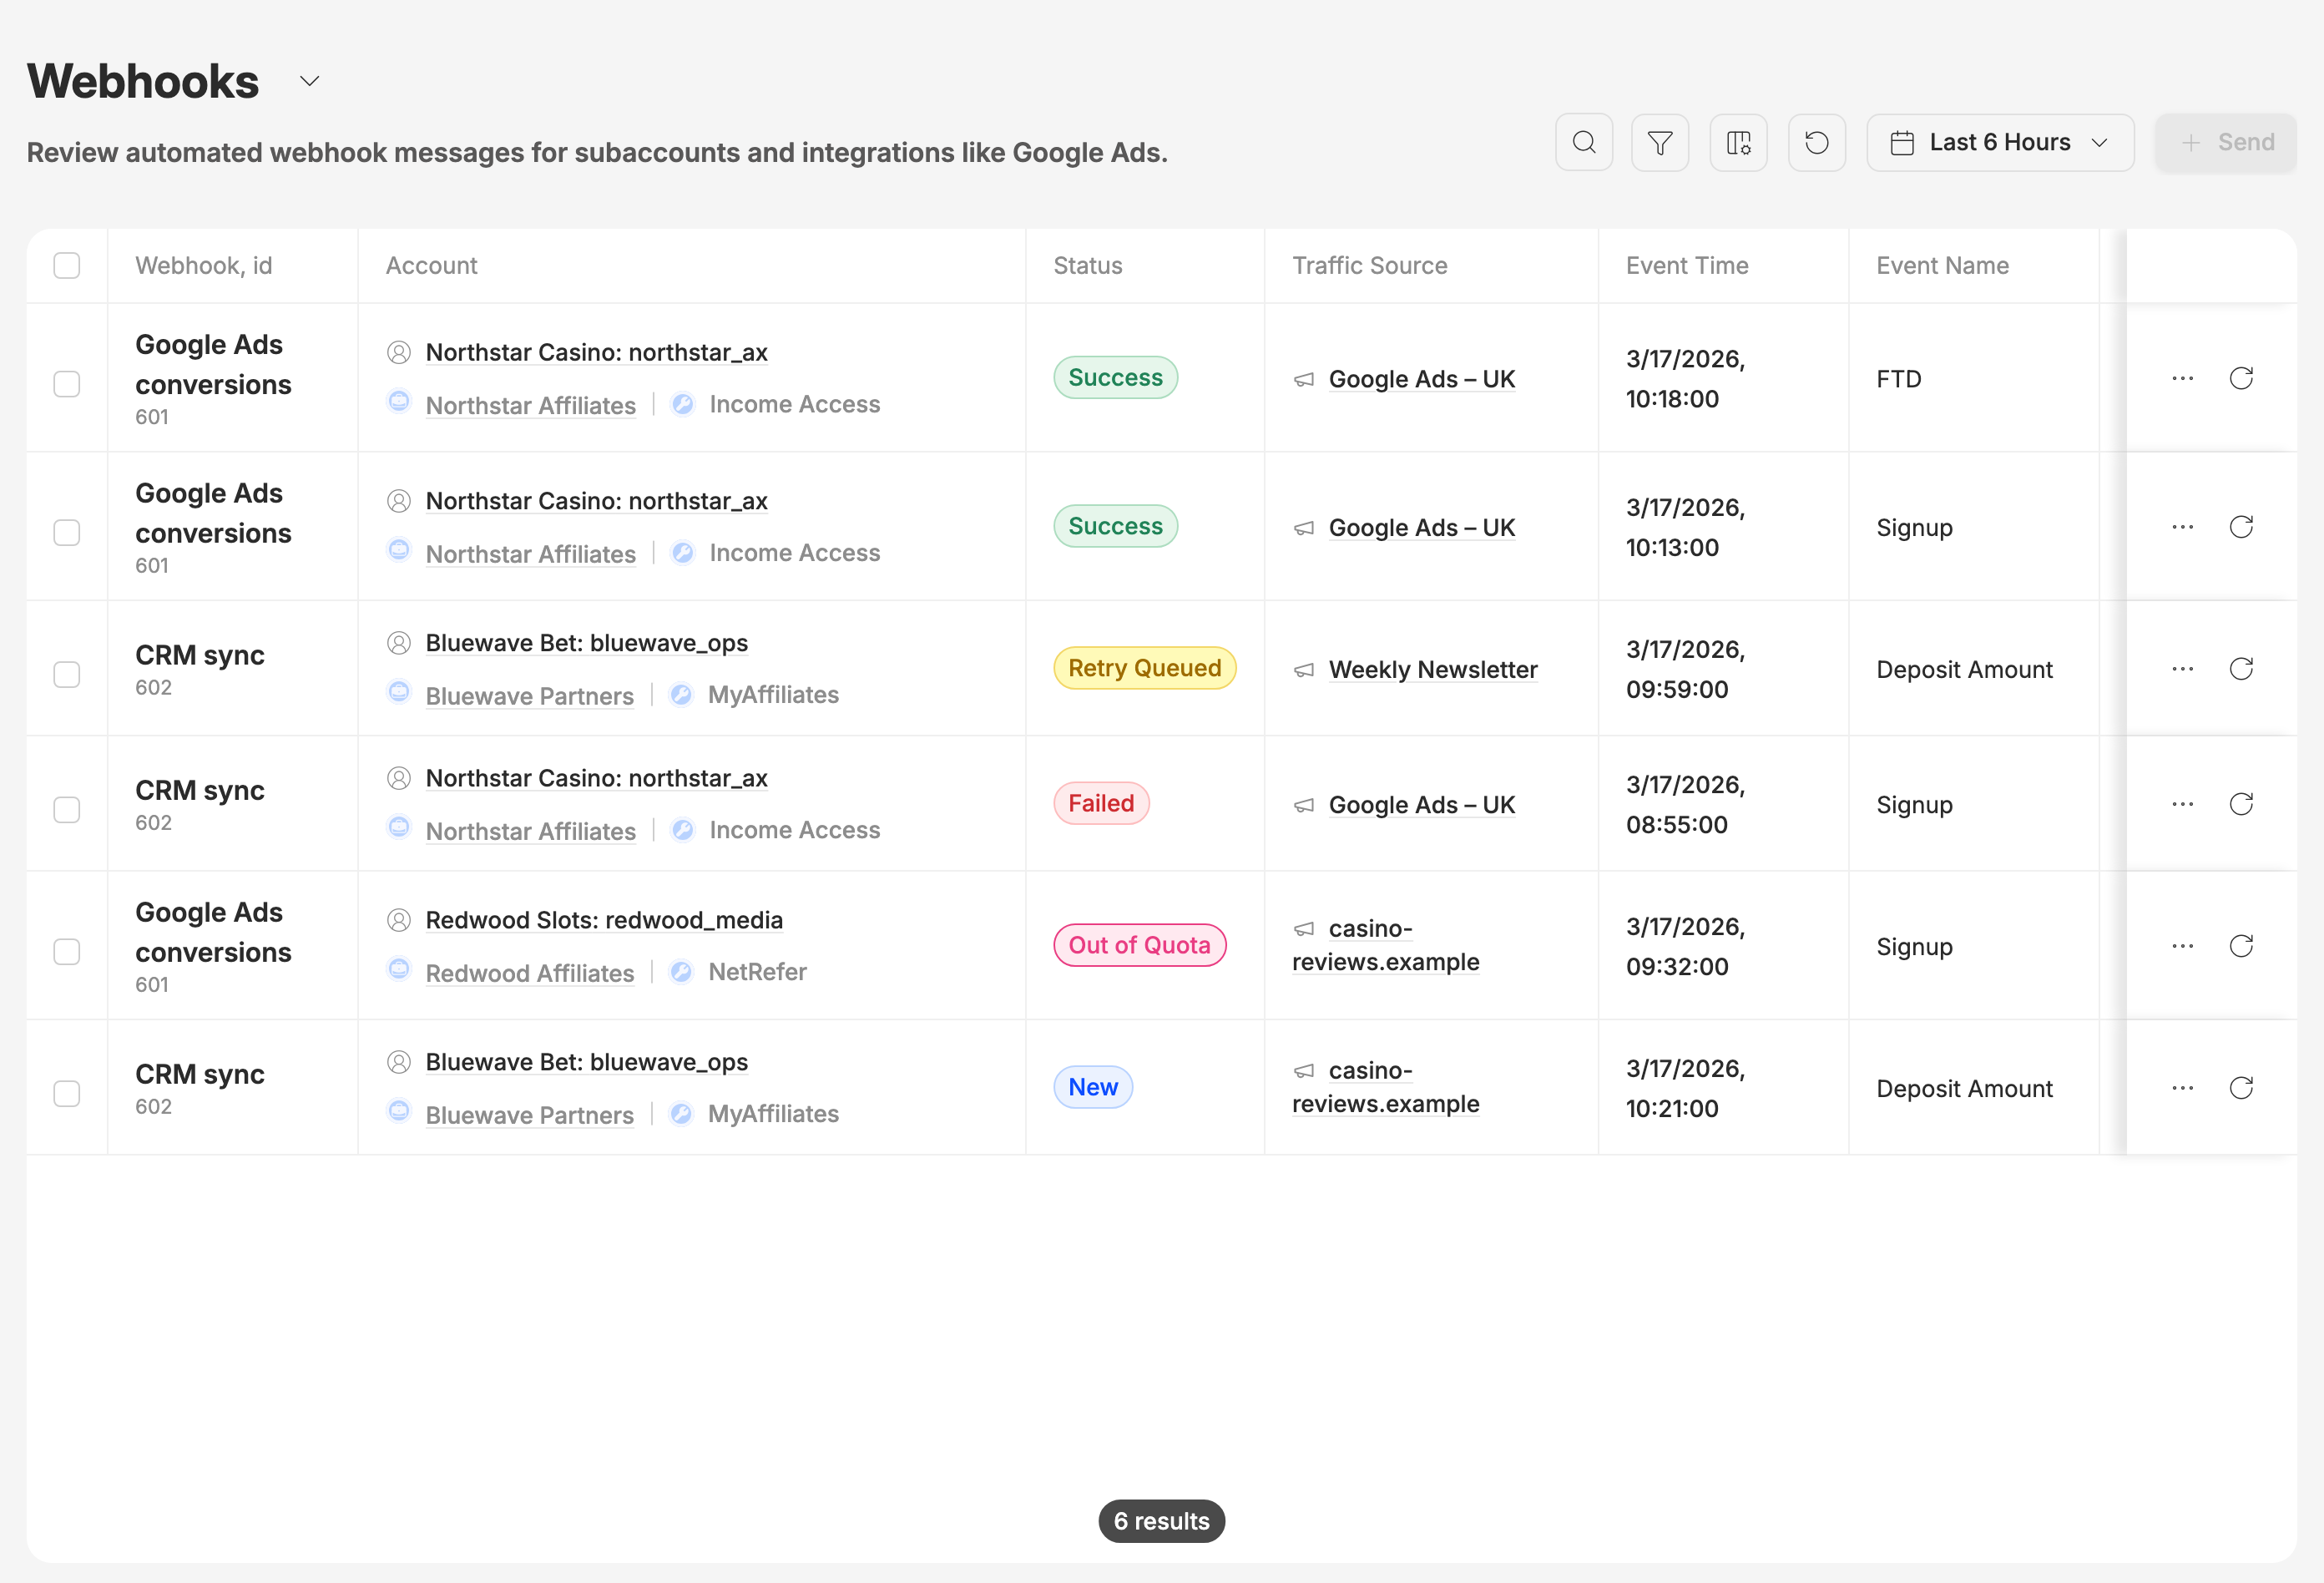Retry the Retry Queued webhook row

2241,669
